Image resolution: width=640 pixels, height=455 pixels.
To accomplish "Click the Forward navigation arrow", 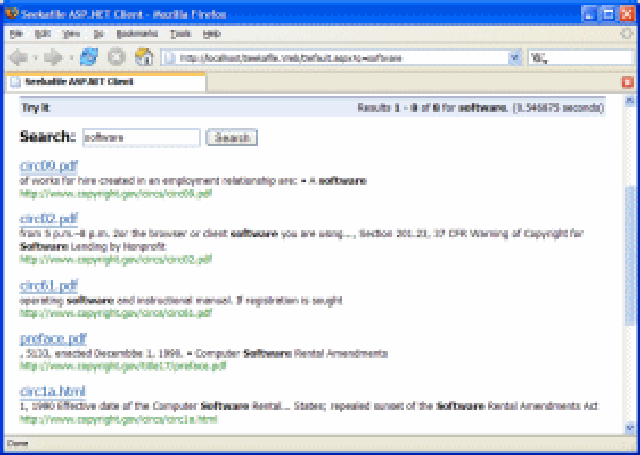I will (53, 57).
